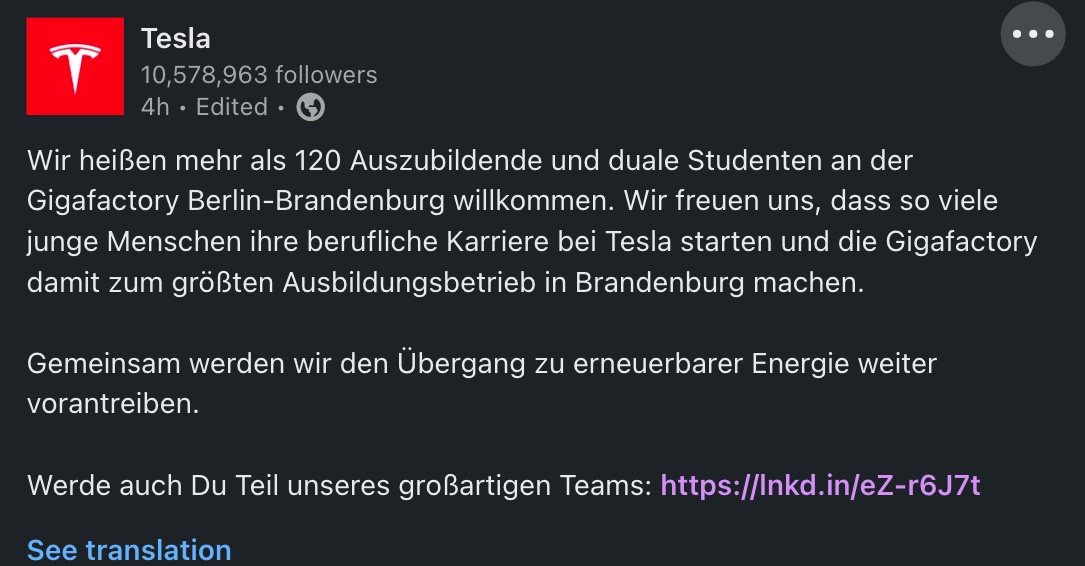
Task: Open the three-dot post options menu
Action: point(1032,34)
